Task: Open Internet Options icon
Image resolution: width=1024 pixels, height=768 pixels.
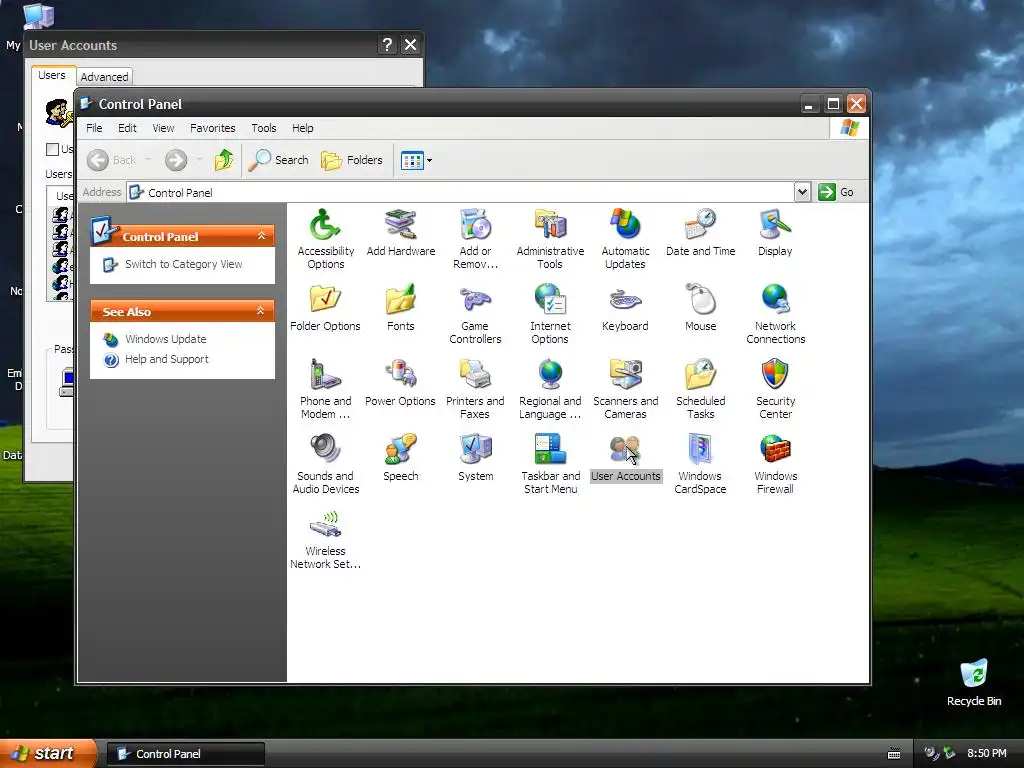Action: coord(550,314)
